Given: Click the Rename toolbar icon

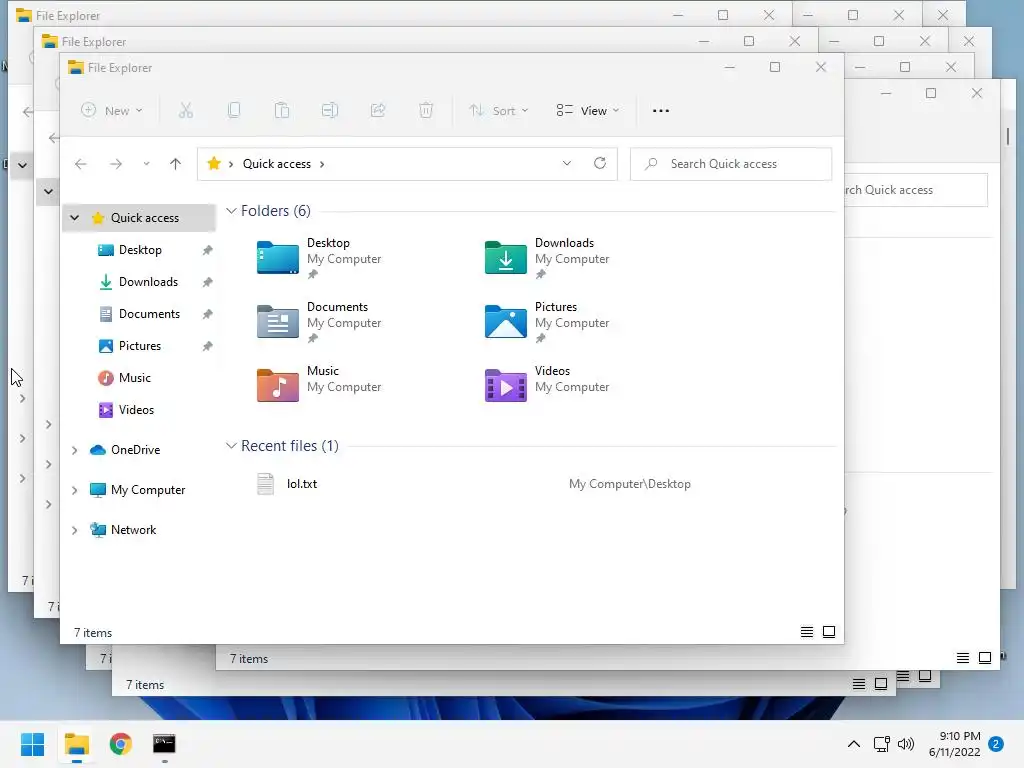Looking at the screenshot, I should coord(330,110).
